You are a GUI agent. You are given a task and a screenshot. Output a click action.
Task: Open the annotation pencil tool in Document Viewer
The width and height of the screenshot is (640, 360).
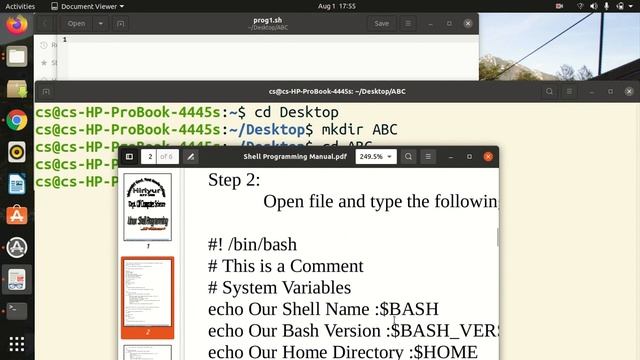191,157
